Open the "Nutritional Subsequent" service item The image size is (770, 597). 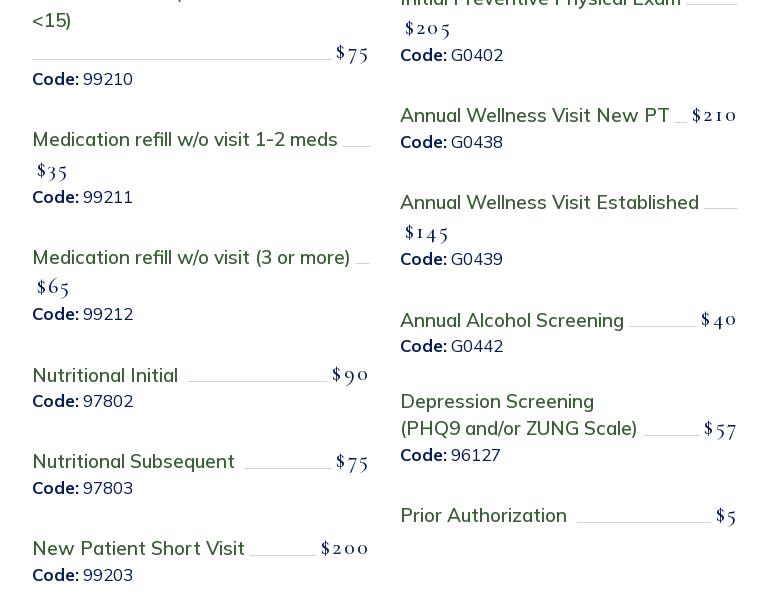click(133, 462)
